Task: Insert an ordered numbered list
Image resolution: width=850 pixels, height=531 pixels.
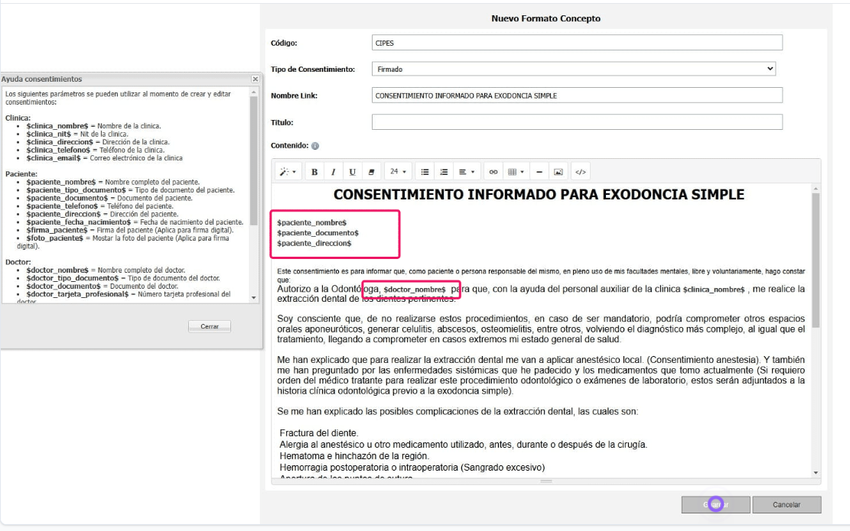Action: (444, 172)
